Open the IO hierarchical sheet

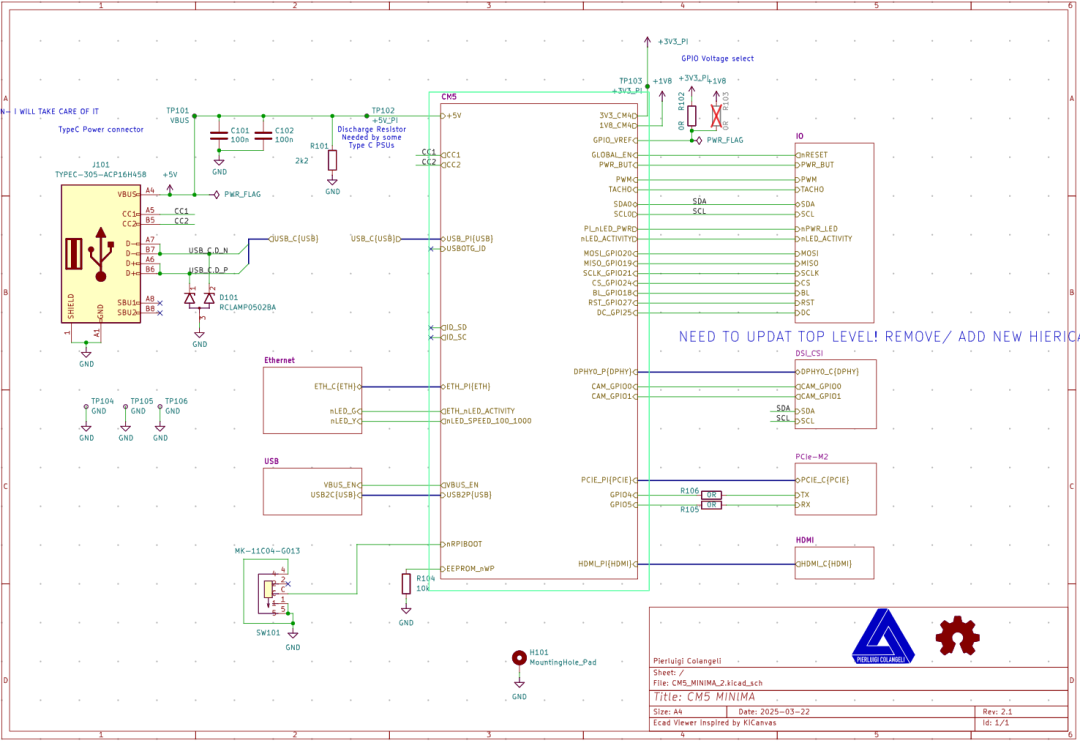pos(835,233)
